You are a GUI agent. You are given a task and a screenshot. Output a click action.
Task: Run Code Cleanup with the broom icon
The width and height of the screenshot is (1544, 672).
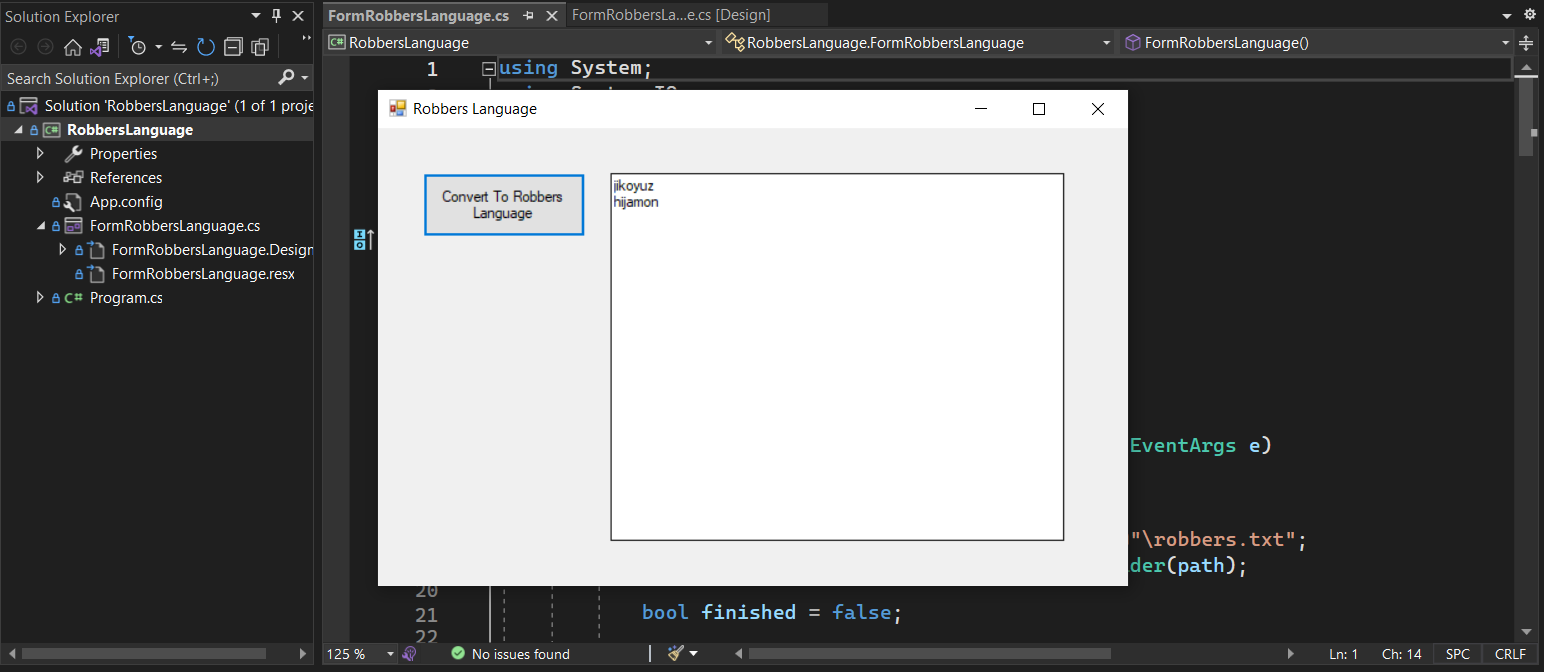click(x=676, y=653)
